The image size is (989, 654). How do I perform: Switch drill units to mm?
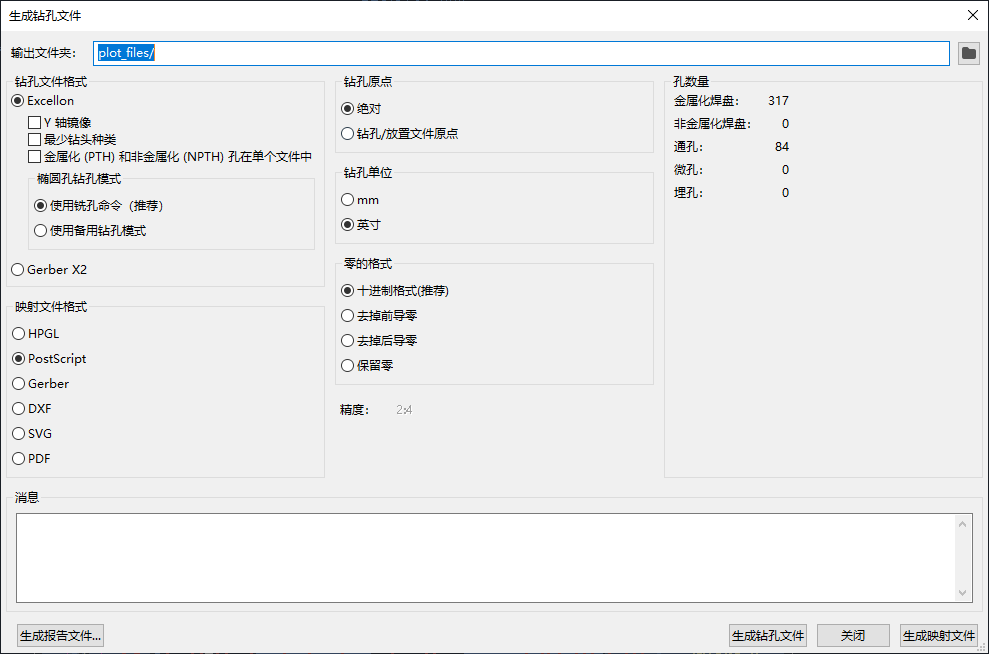pos(346,199)
